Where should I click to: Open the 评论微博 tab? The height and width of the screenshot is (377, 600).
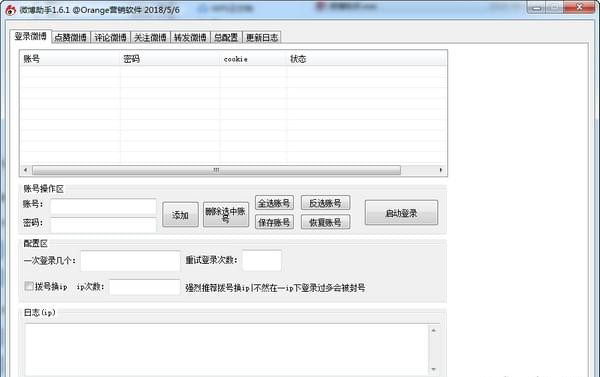[x=110, y=38]
